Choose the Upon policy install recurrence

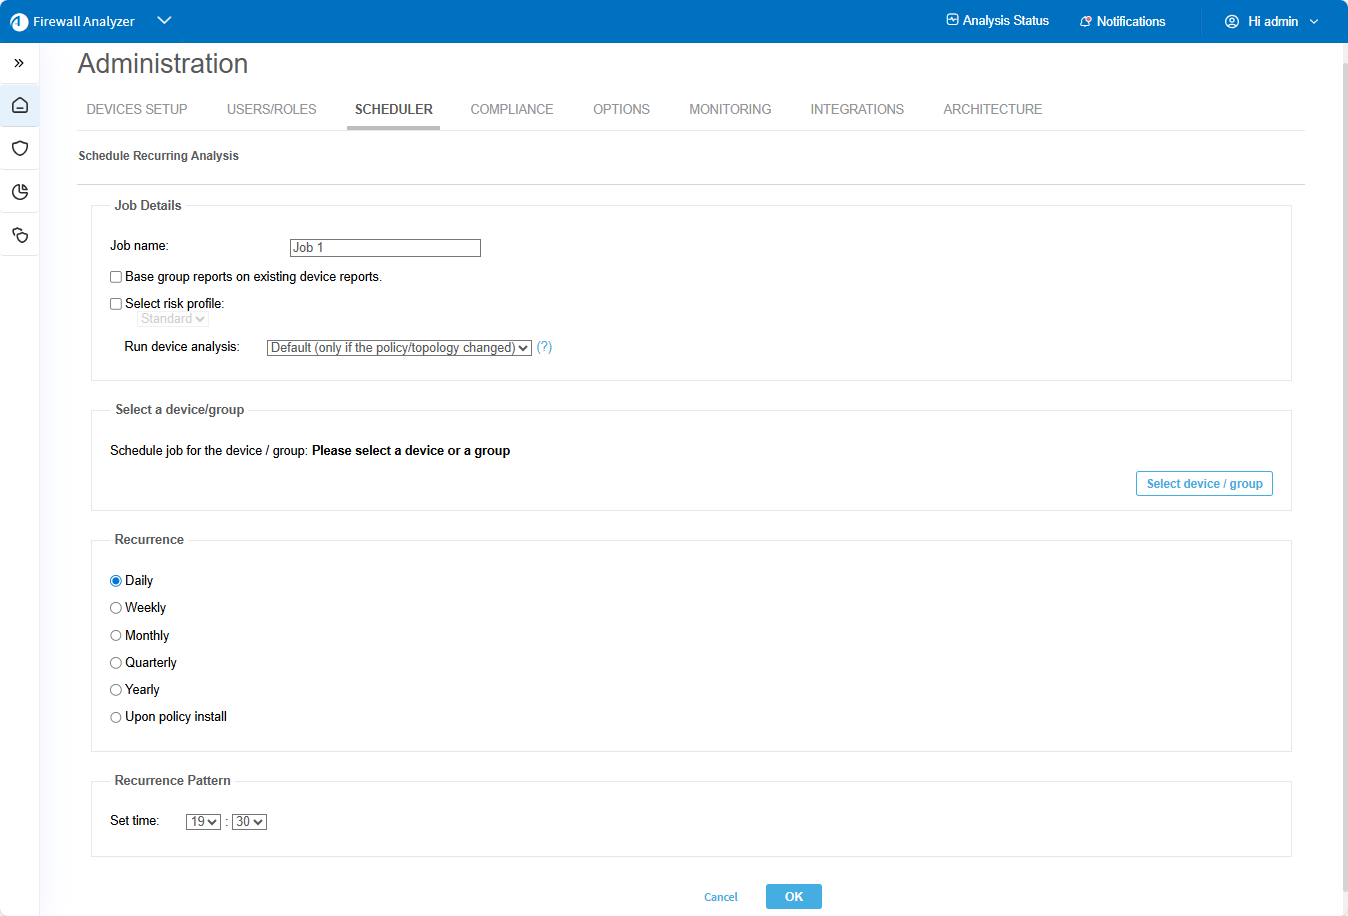[116, 717]
